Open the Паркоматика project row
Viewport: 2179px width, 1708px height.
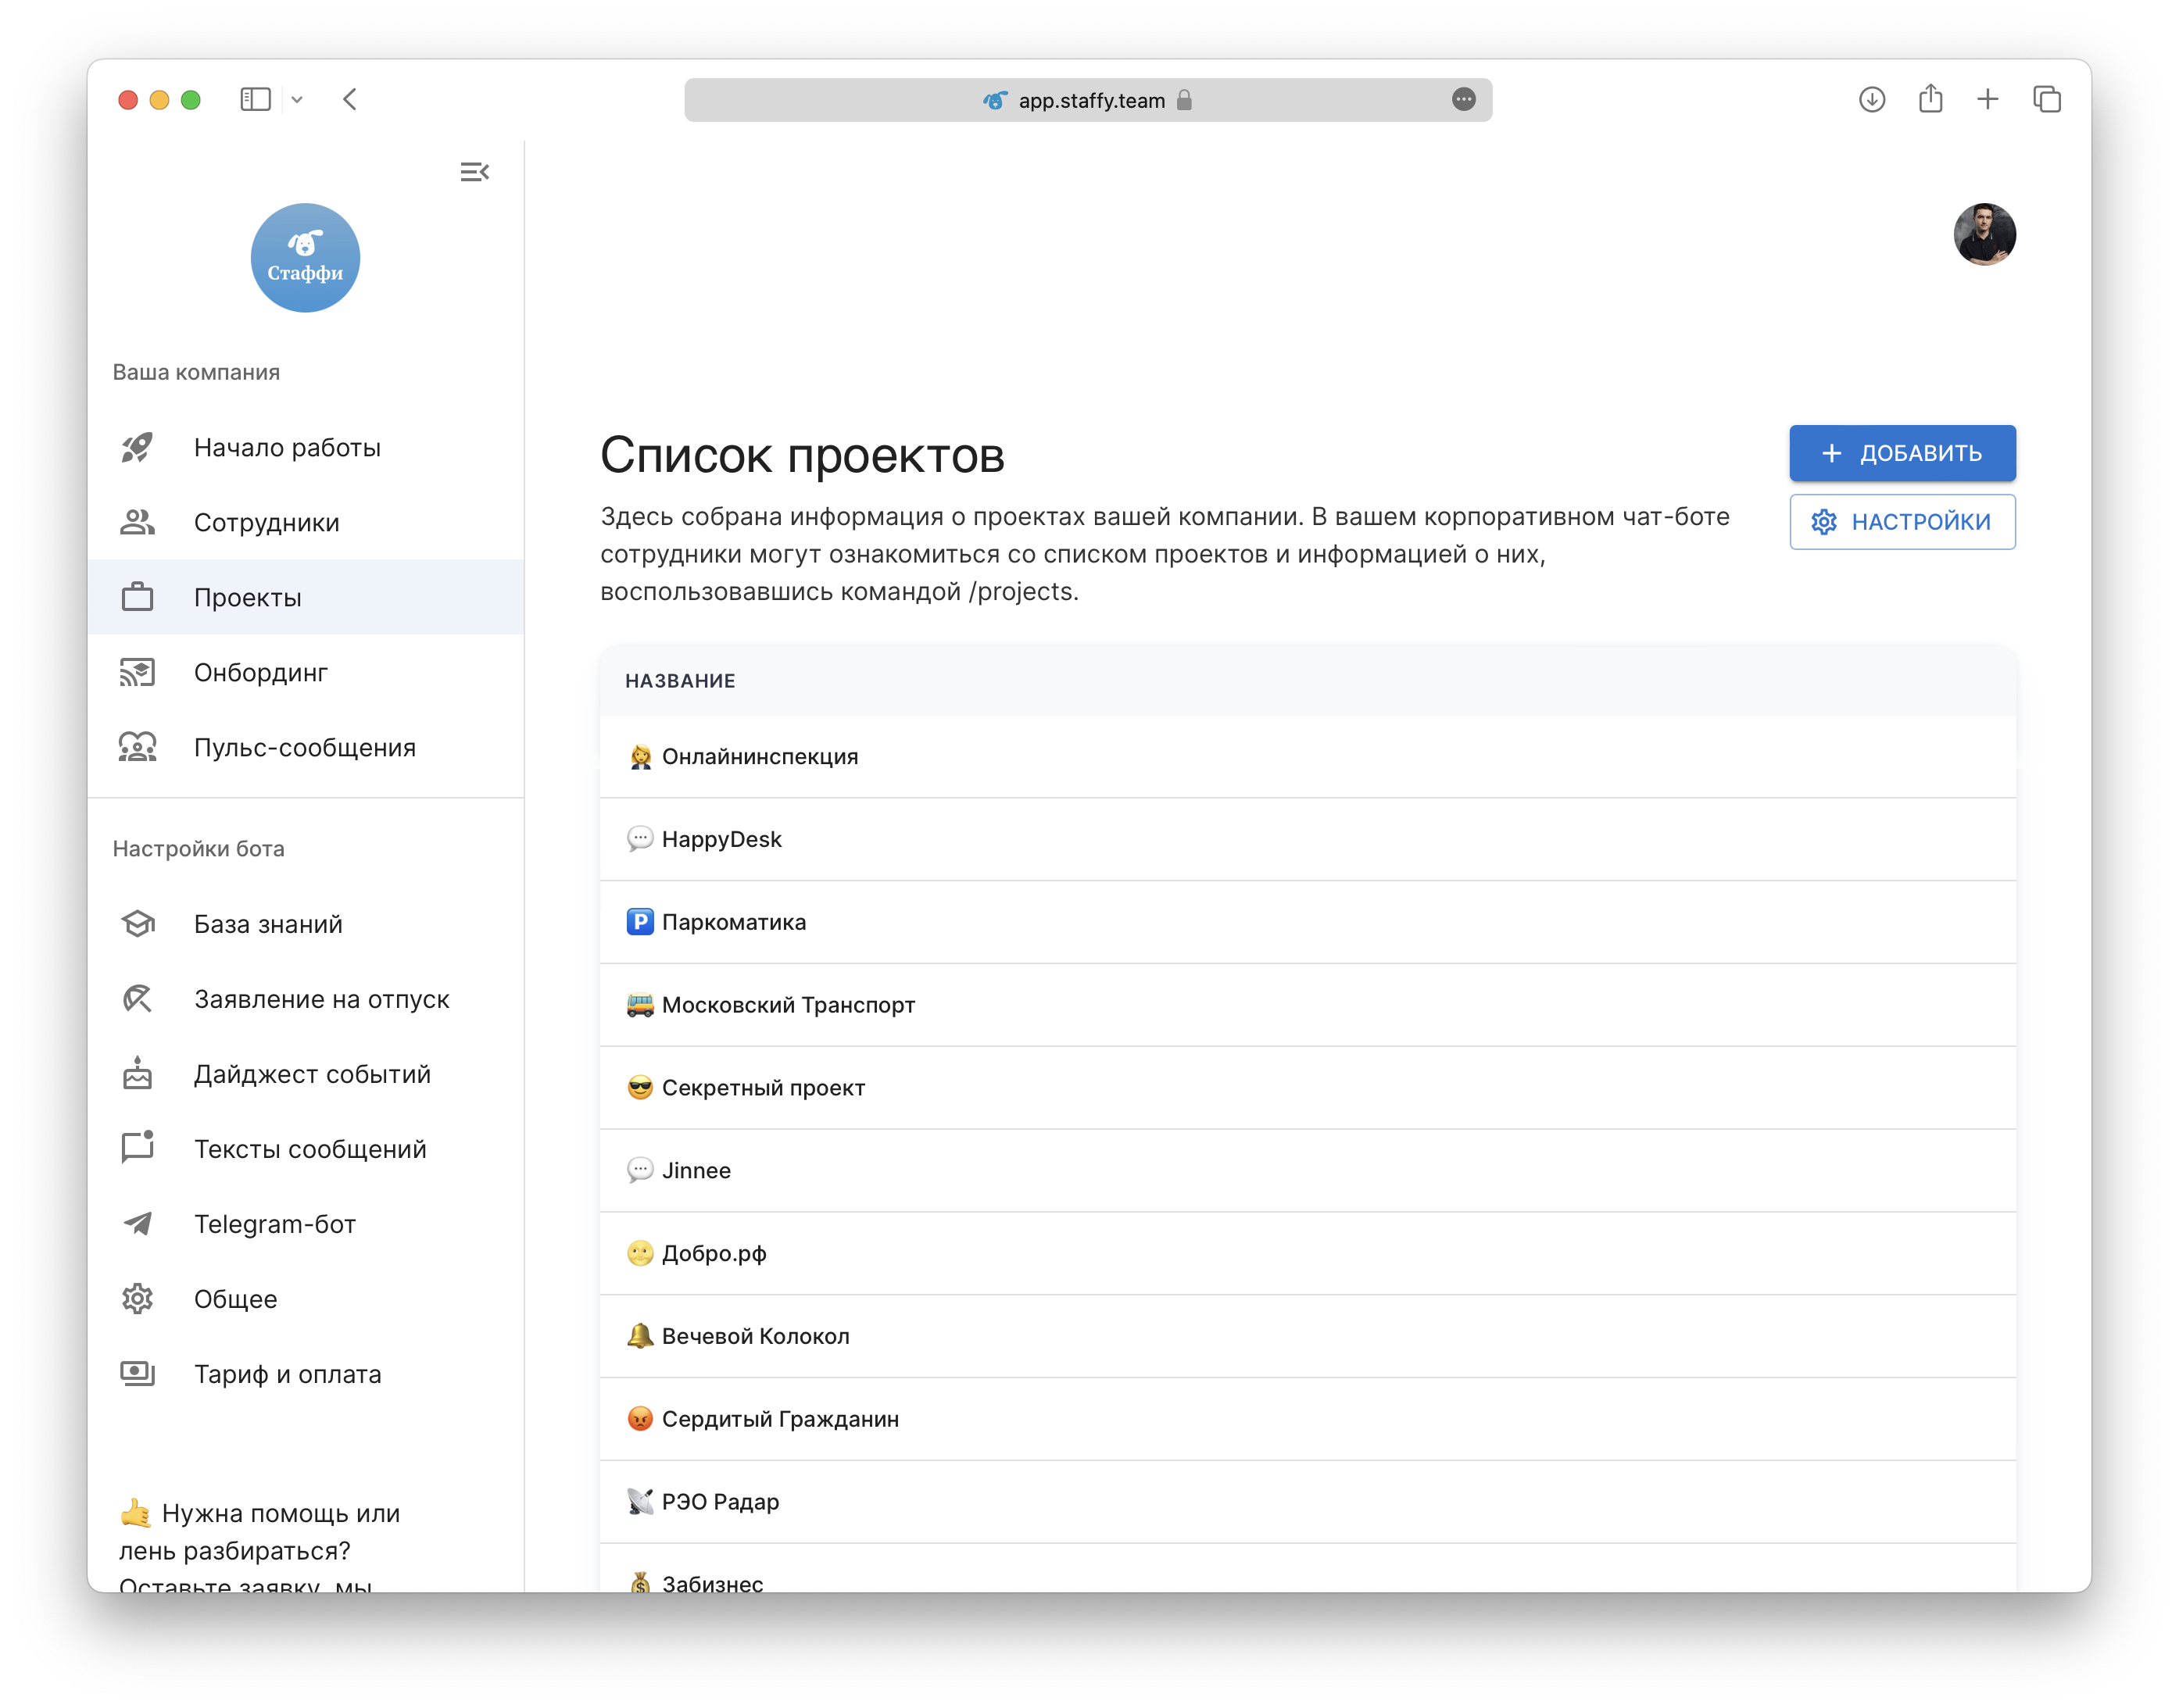pos(1307,922)
